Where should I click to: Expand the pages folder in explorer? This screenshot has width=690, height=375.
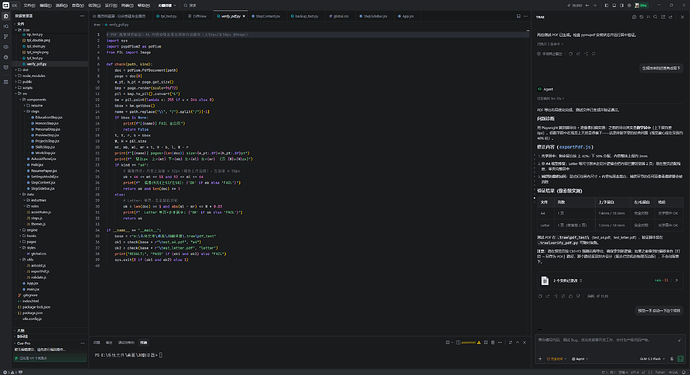(x=31, y=242)
